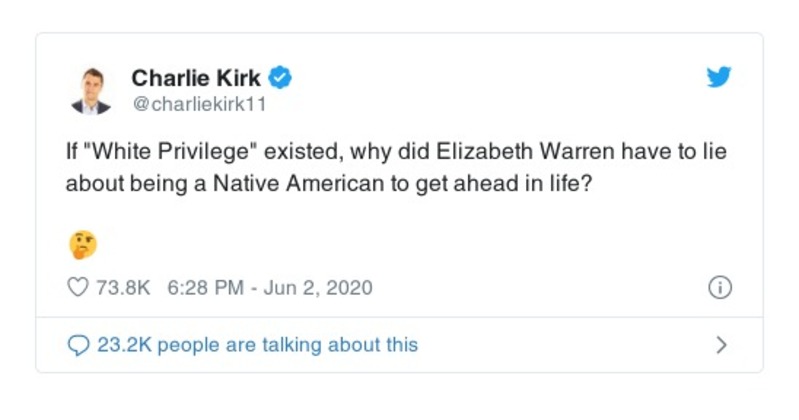Click the blue verified badge
Screen dimensions: 799x420
click(x=281, y=78)
